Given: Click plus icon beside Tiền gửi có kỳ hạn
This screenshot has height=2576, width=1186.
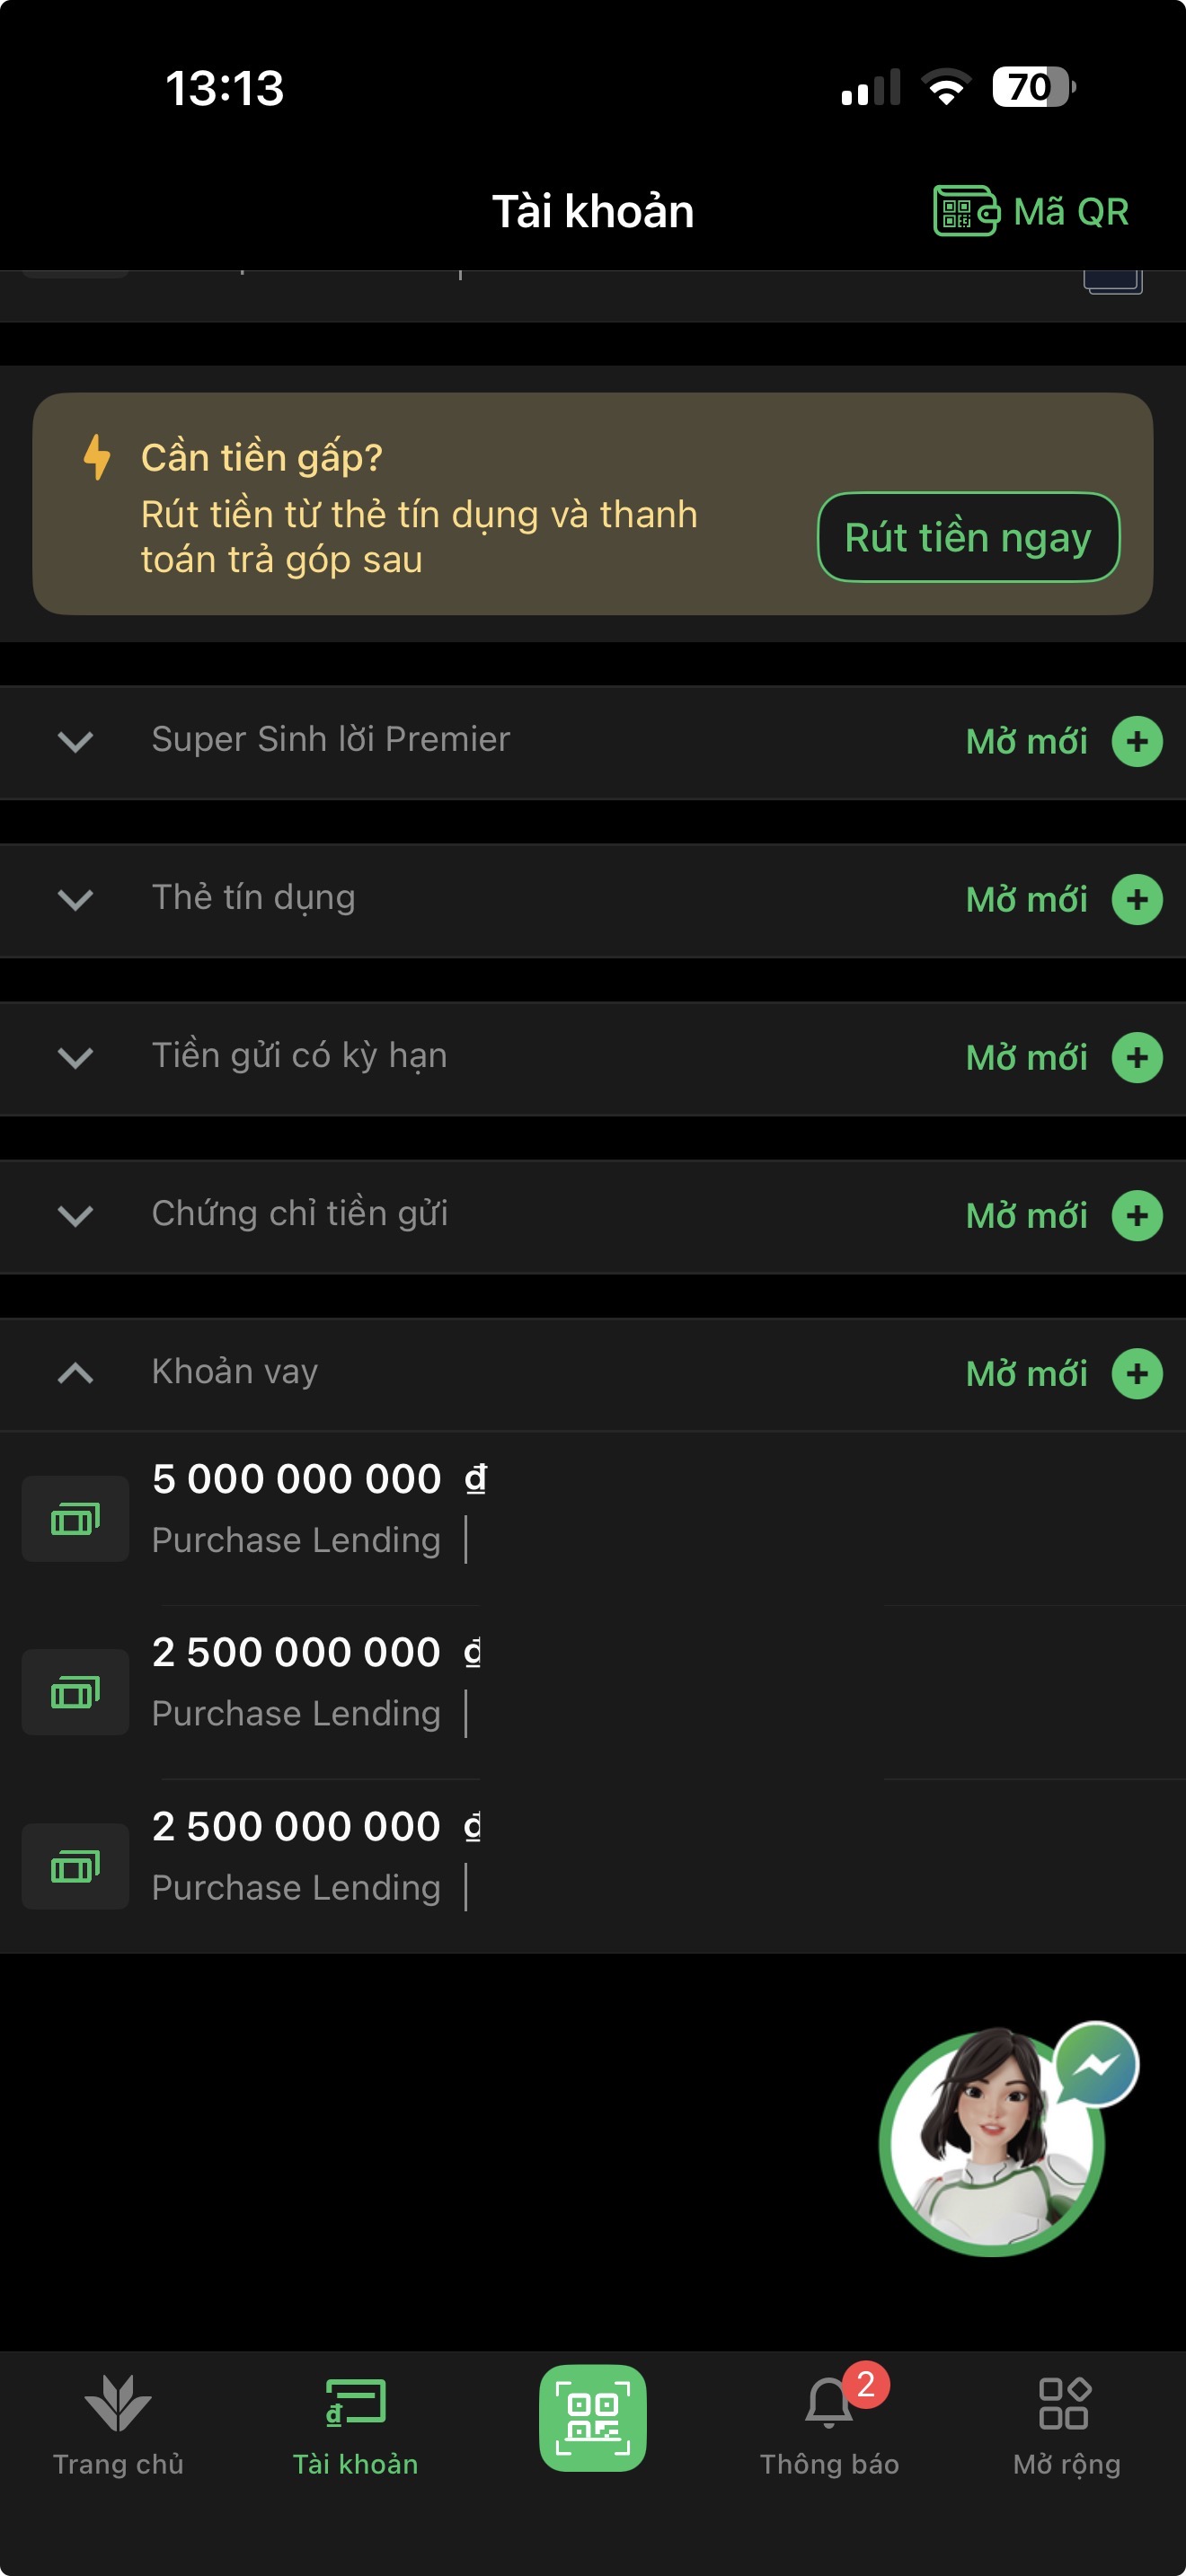Looking at the screenshot, I should coord(1137,1057).
